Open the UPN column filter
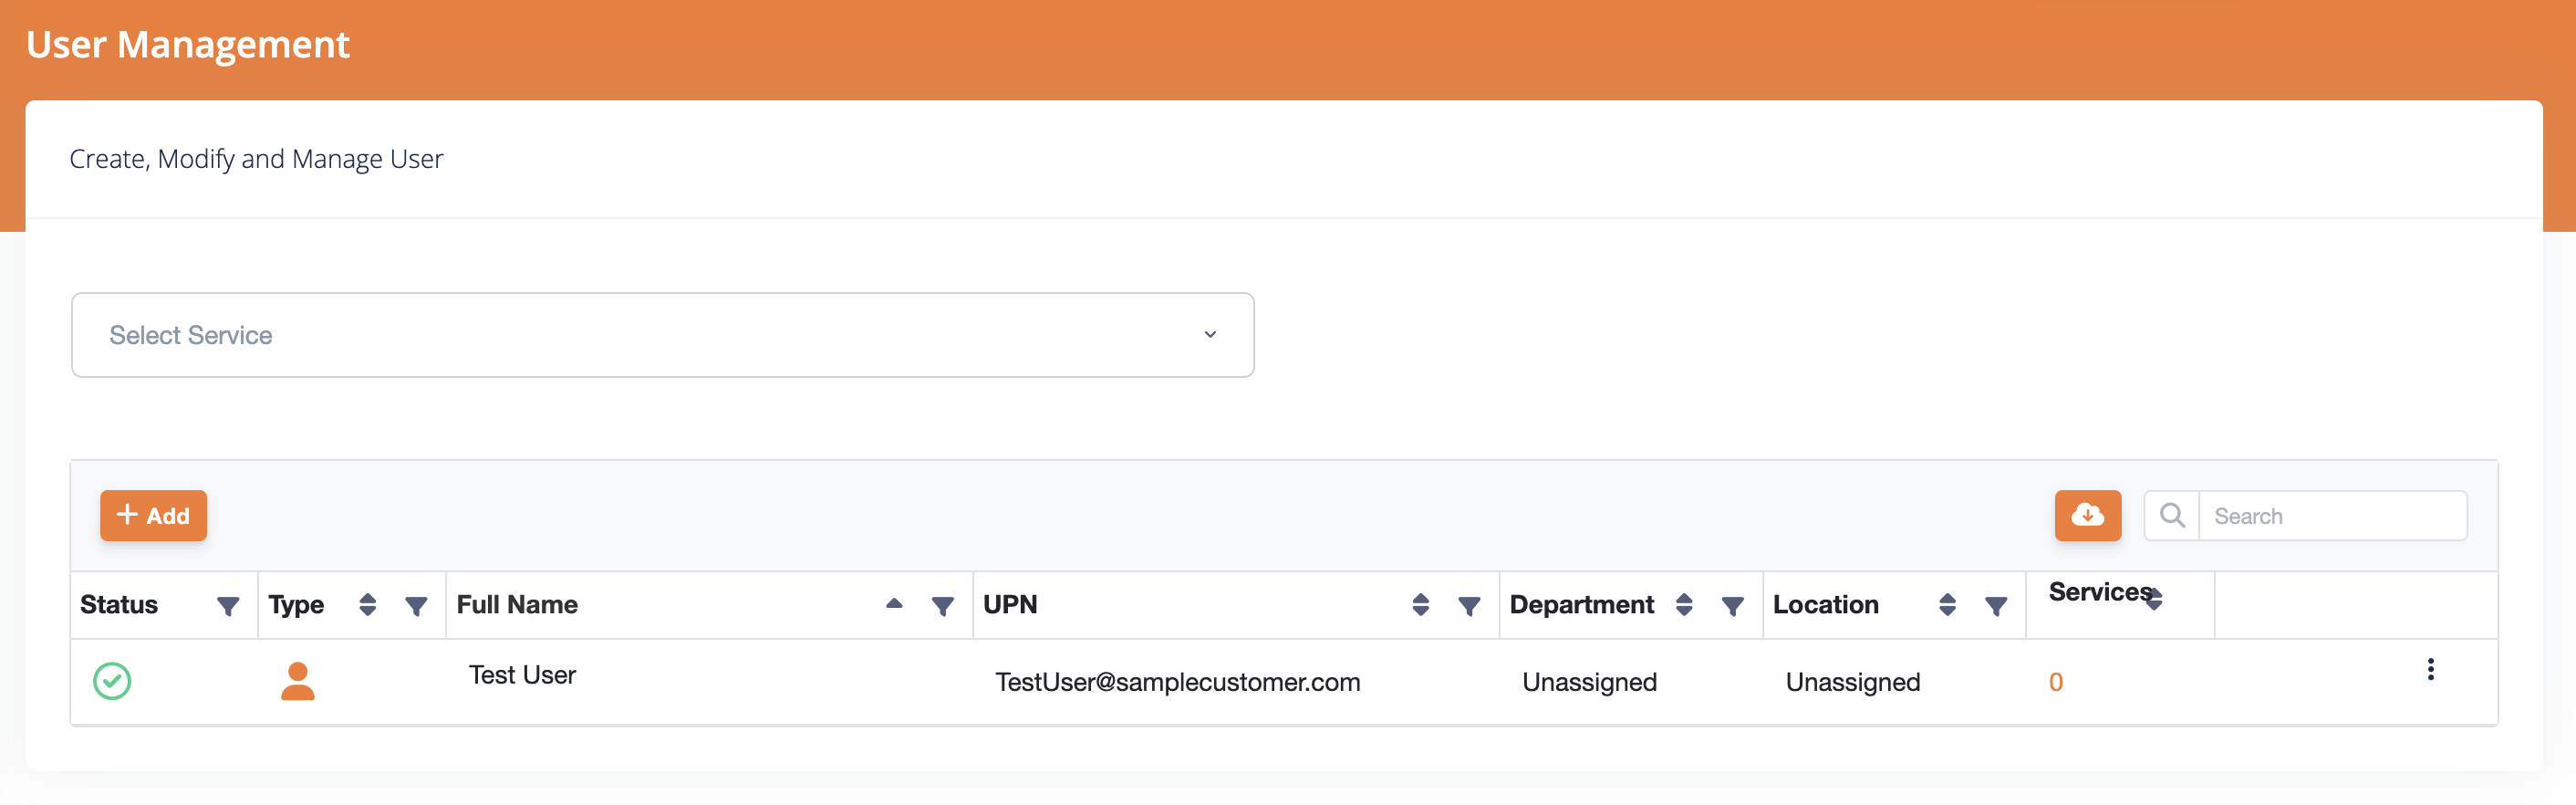Screen dimensions: 2576x805 pos(1468,605)
